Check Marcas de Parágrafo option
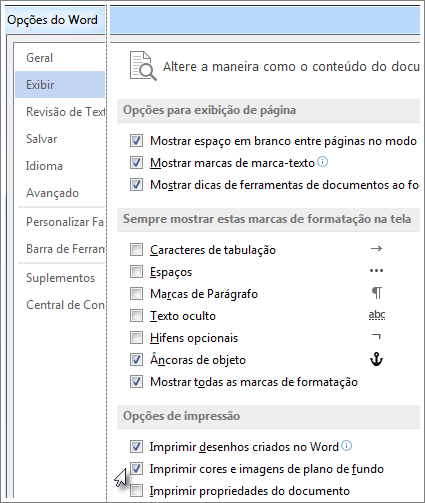Viewport: 425px width, 503px height. 136,294
